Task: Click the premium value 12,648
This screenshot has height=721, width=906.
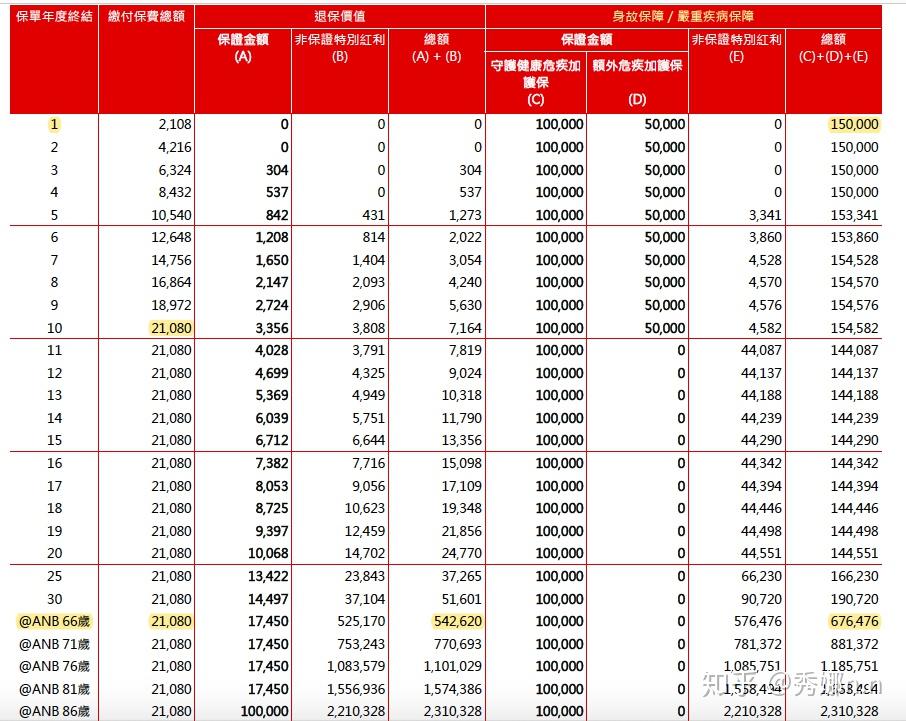Action: (171, 237)
